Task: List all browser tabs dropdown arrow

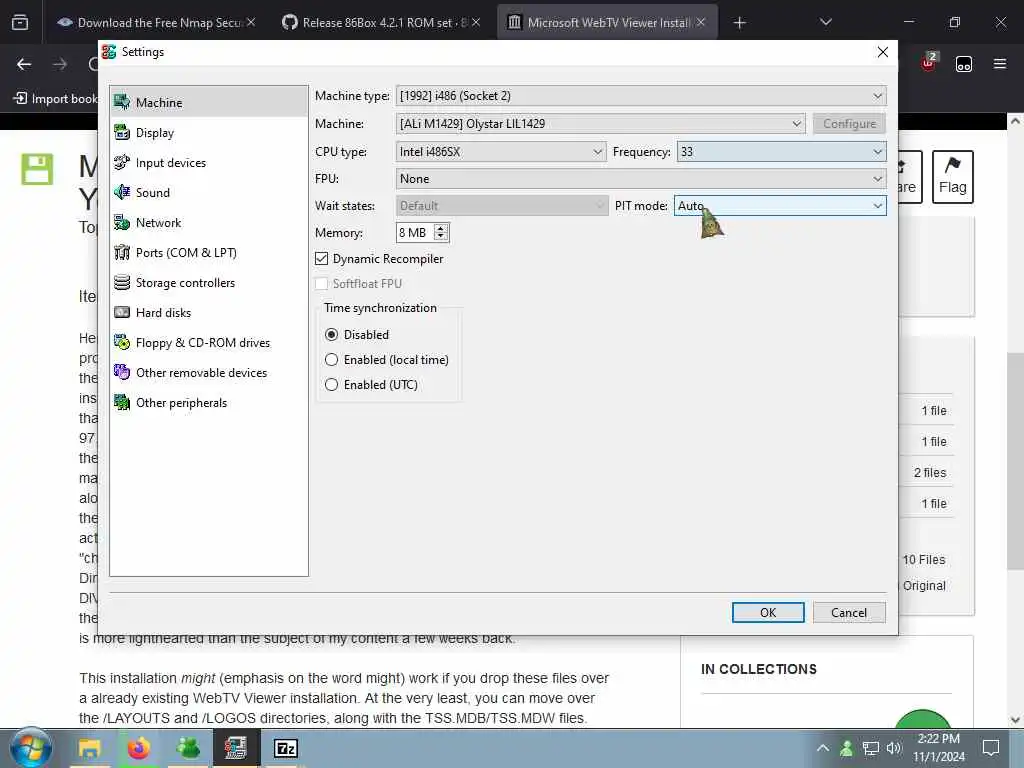Action: [825, 22]
